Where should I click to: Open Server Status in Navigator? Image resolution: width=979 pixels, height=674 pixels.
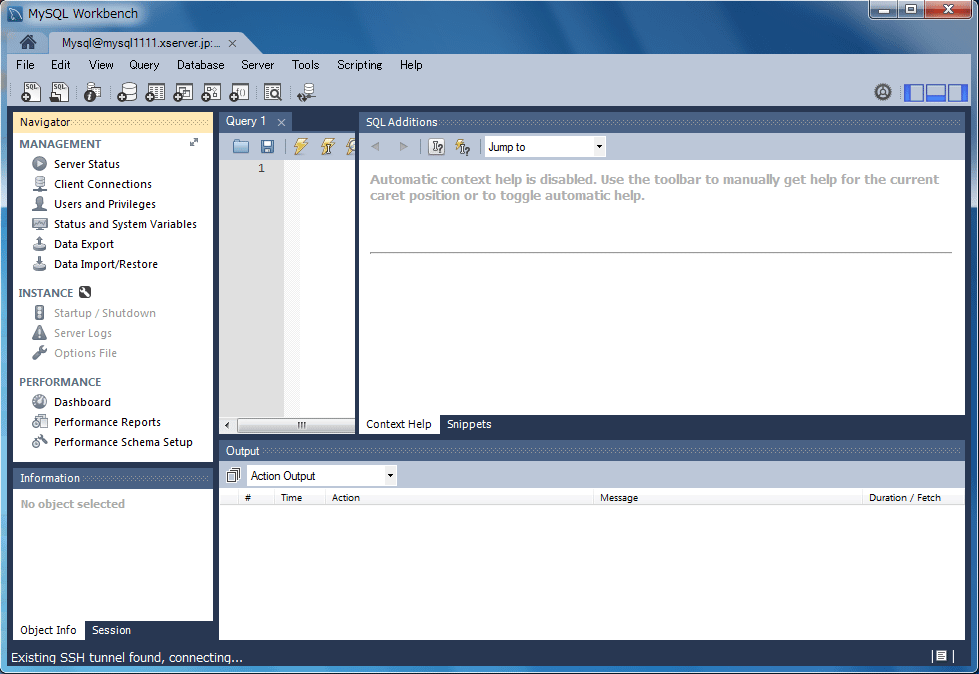87,164
